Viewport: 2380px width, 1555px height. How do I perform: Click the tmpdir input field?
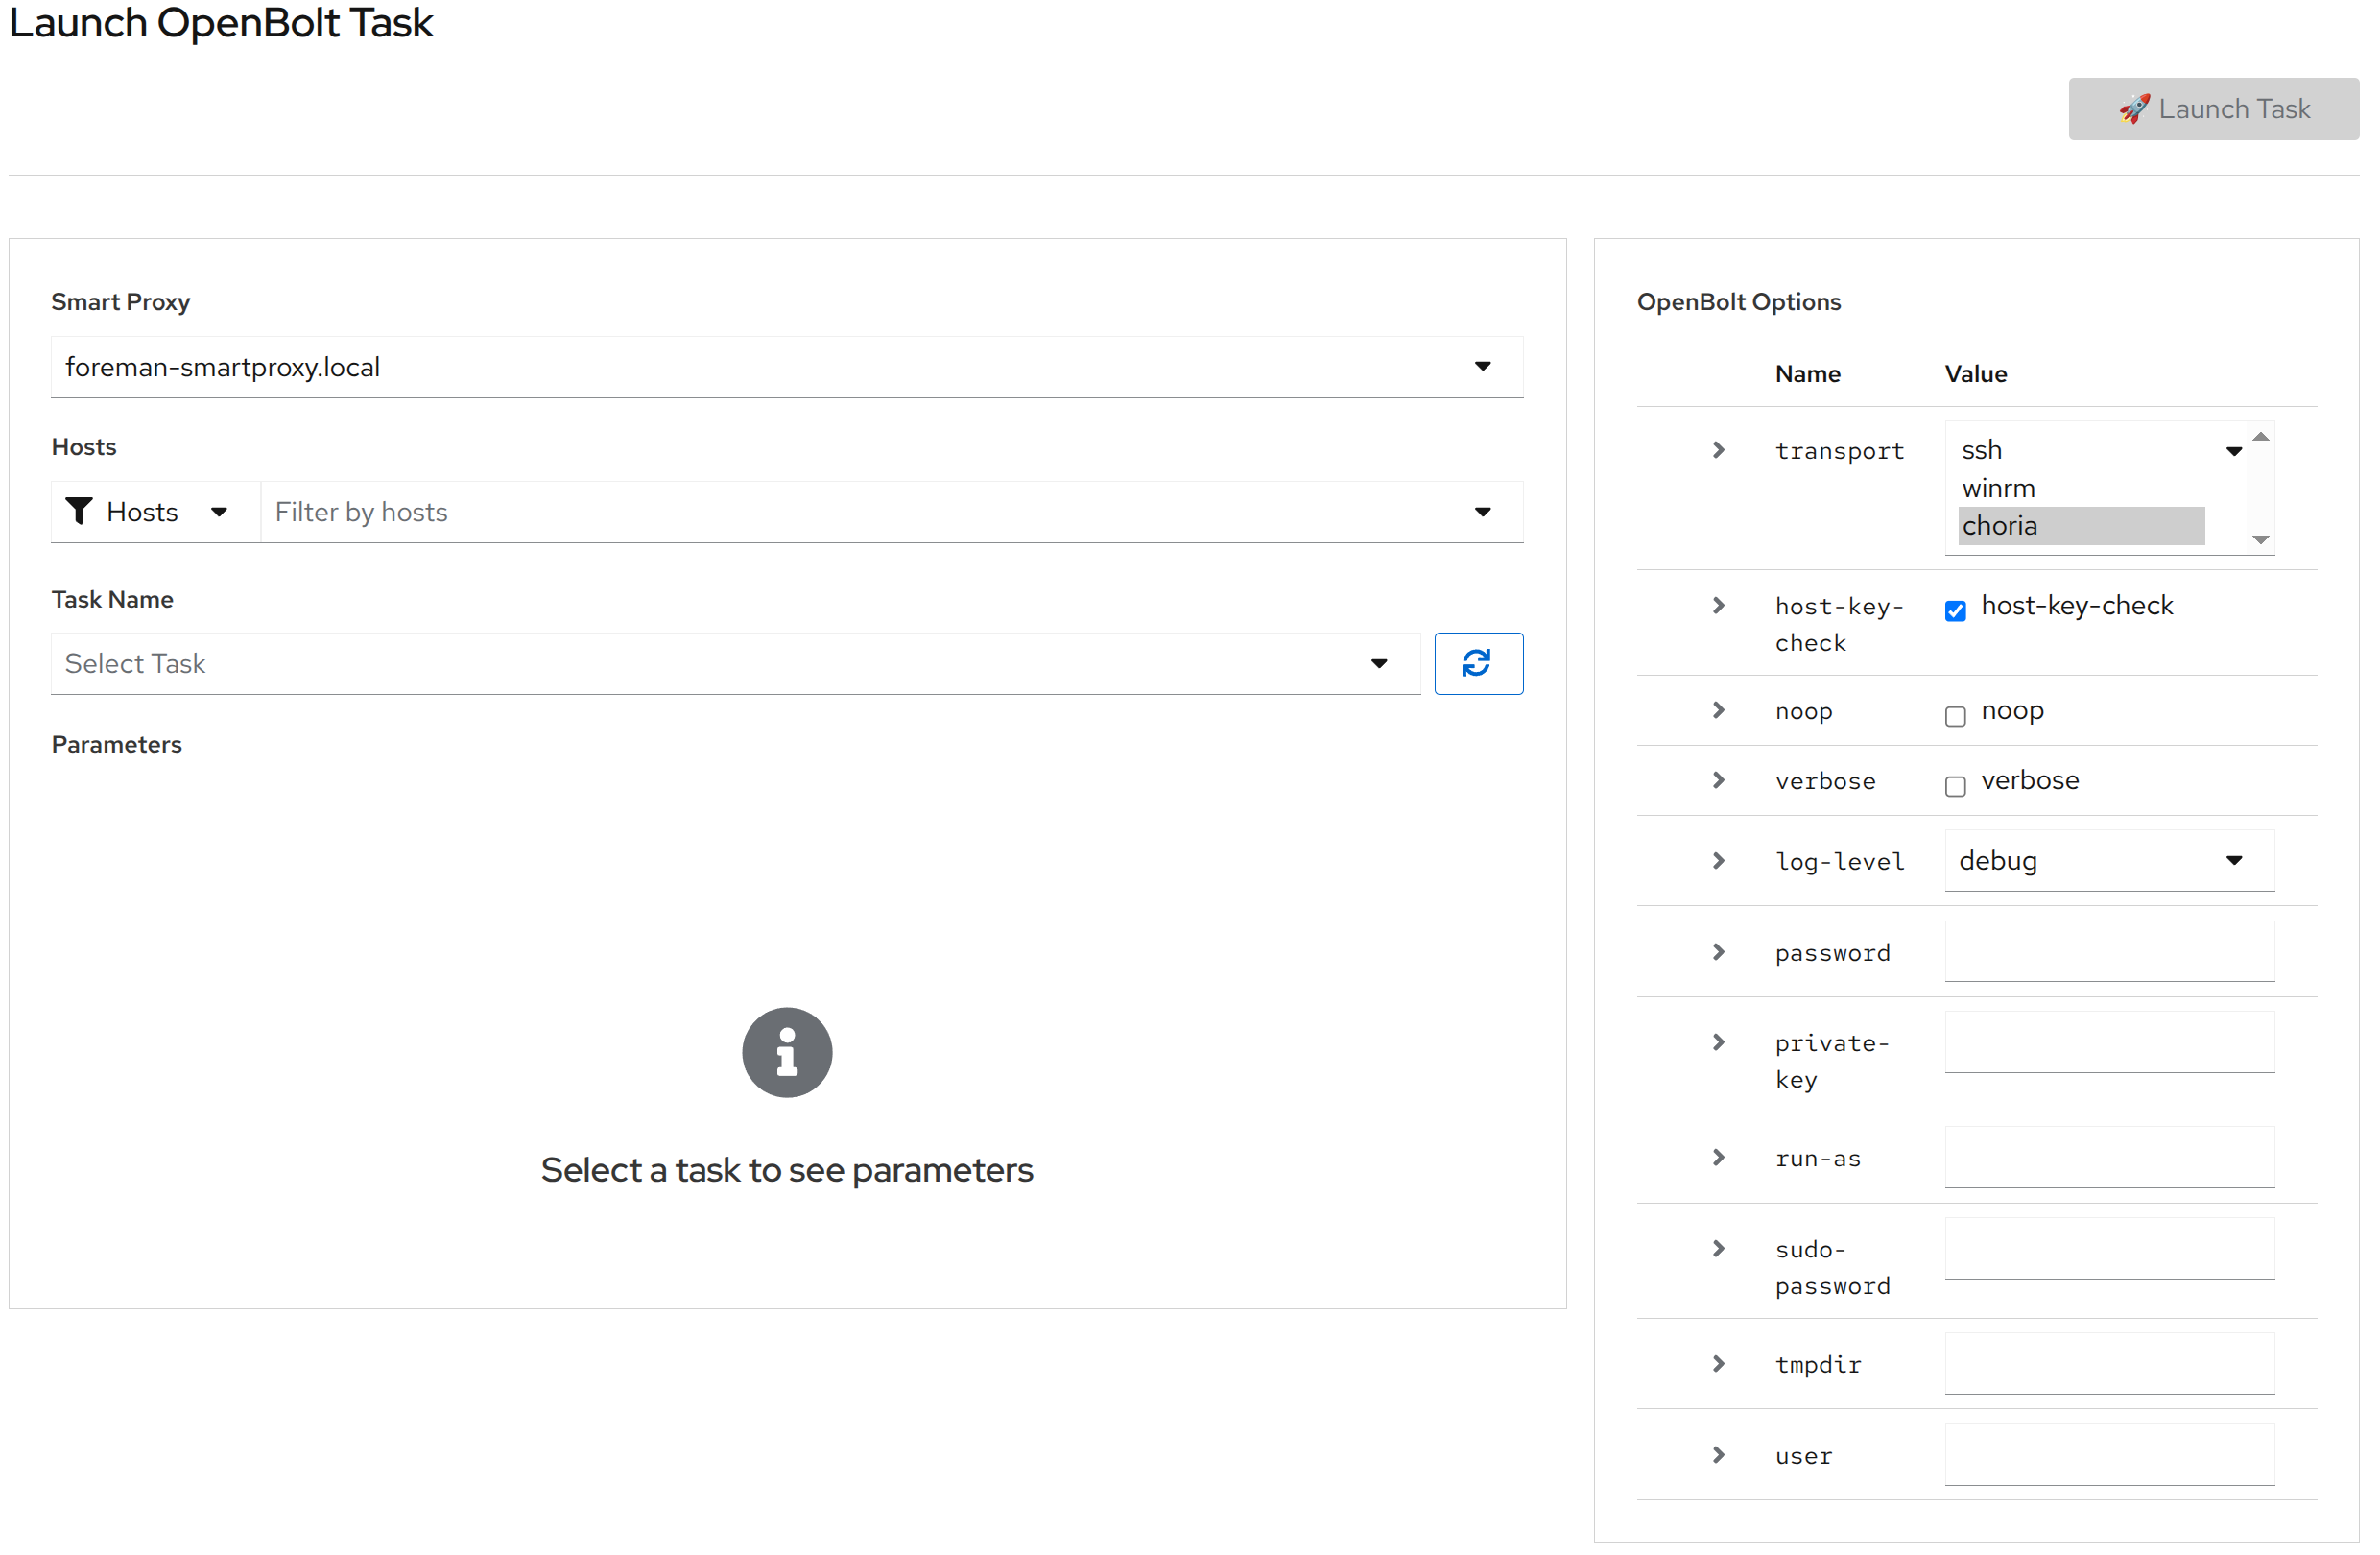pyautogui.click(x=2109, y=1363)
